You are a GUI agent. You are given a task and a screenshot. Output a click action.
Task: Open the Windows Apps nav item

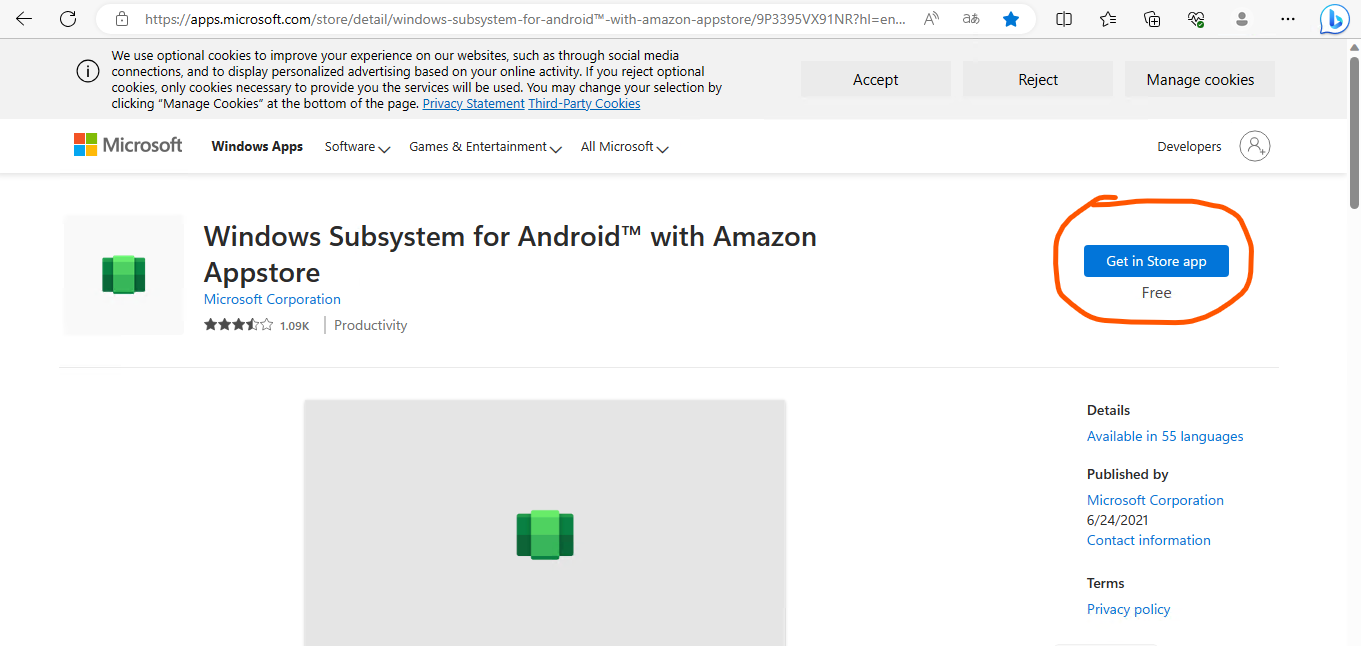coord(257,146)
